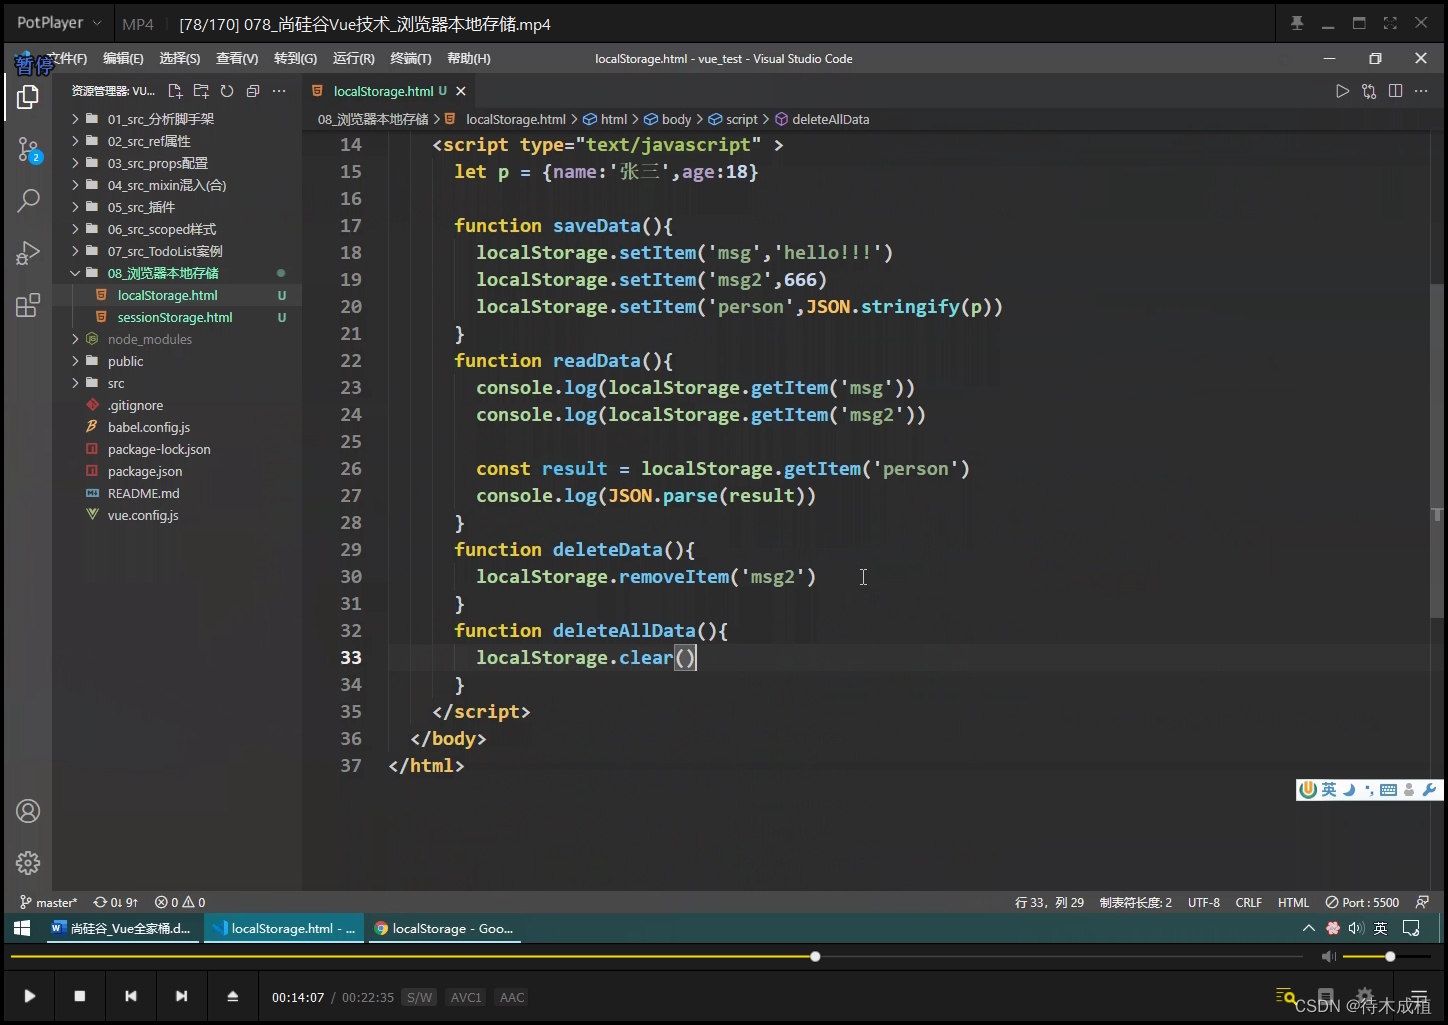Image resolution: width=1448 pixels, height=1025 pixels.
Task: Toggle S/W decoder indicator in PotPlayer
Action: click(420, 997)
